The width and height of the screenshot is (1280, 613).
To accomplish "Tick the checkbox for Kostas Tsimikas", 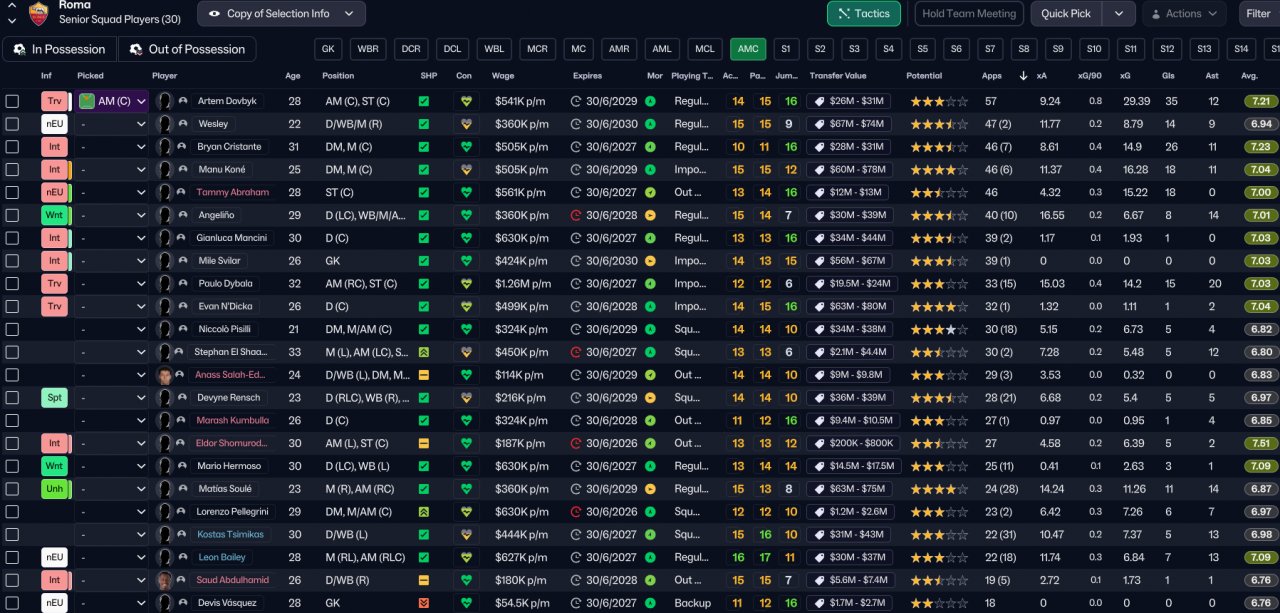I will (x=12, y=535).
